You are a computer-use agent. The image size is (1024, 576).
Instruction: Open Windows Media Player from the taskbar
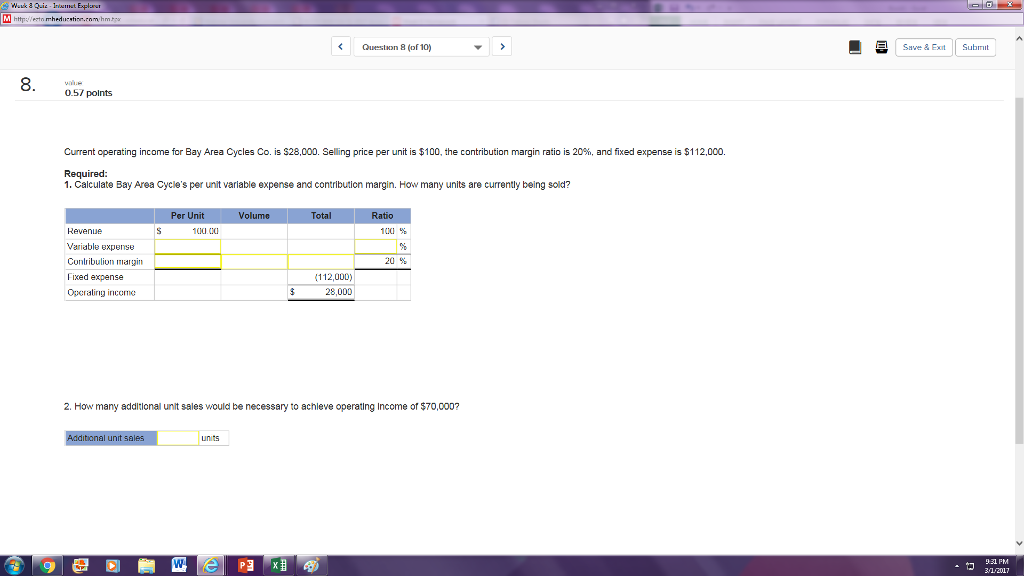click(x=113, y=566)
